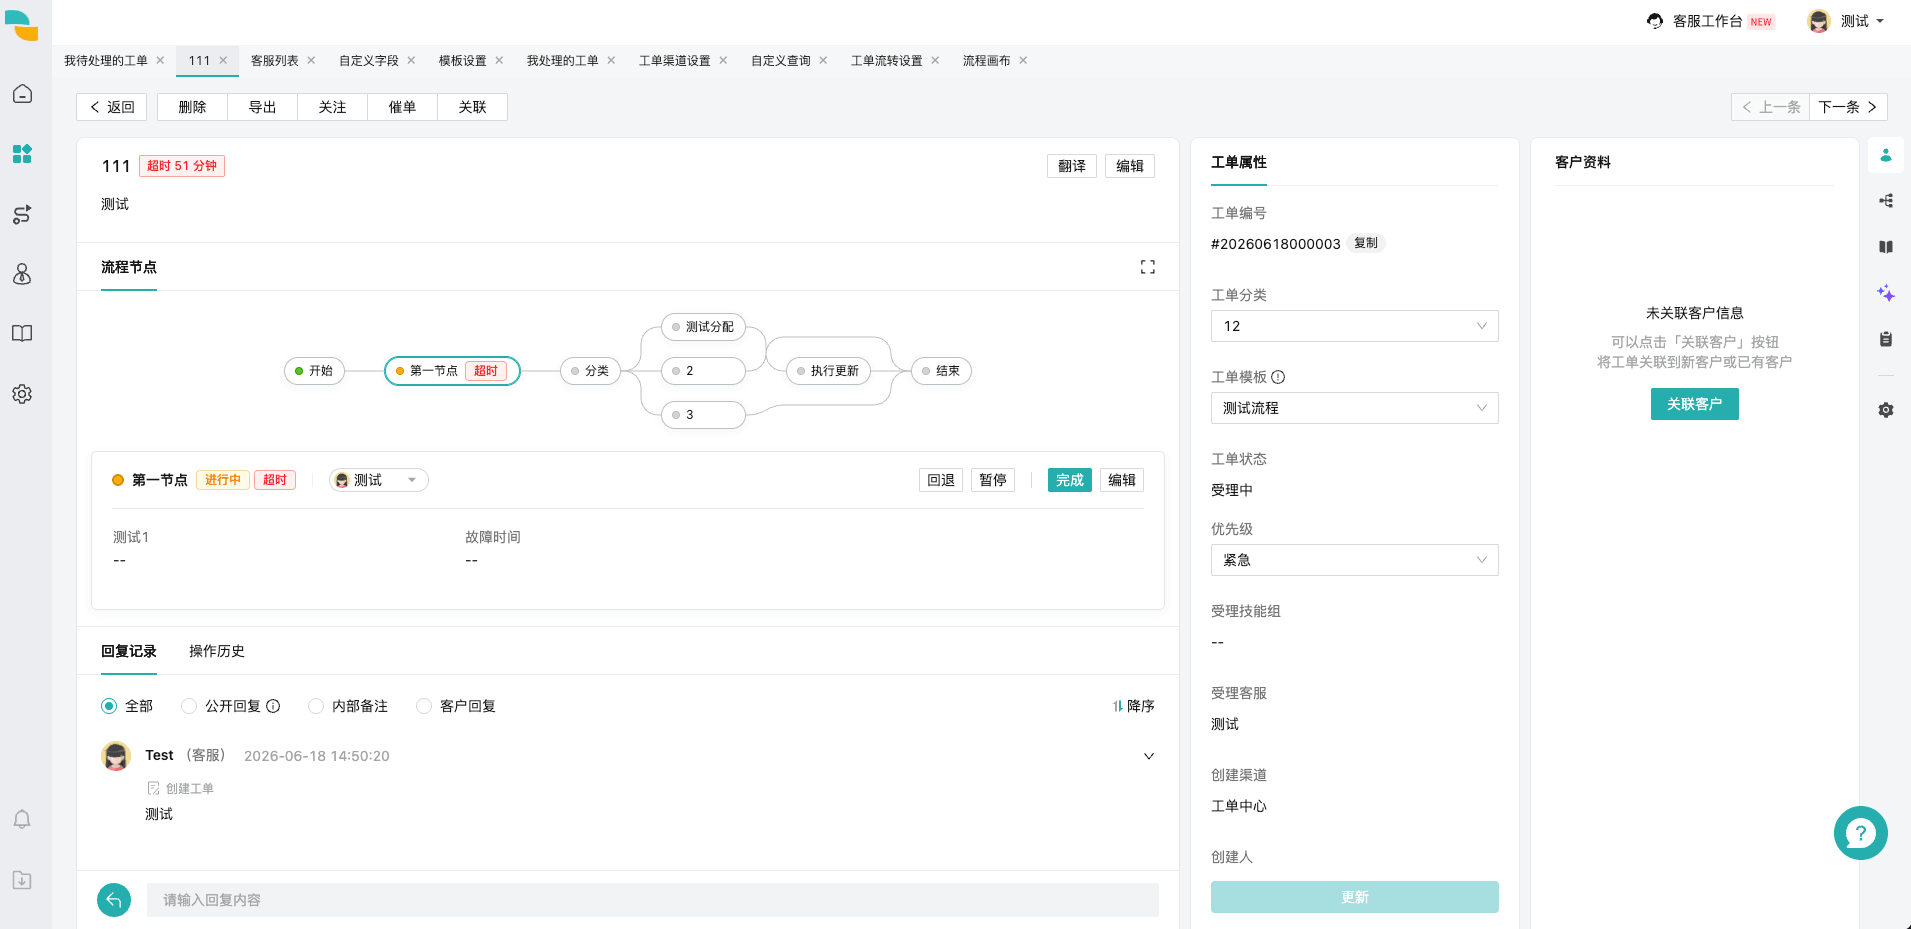Click the 删除 button
Image resolution: width=1911 pixels, height=929 pixels.
(193, 107)
